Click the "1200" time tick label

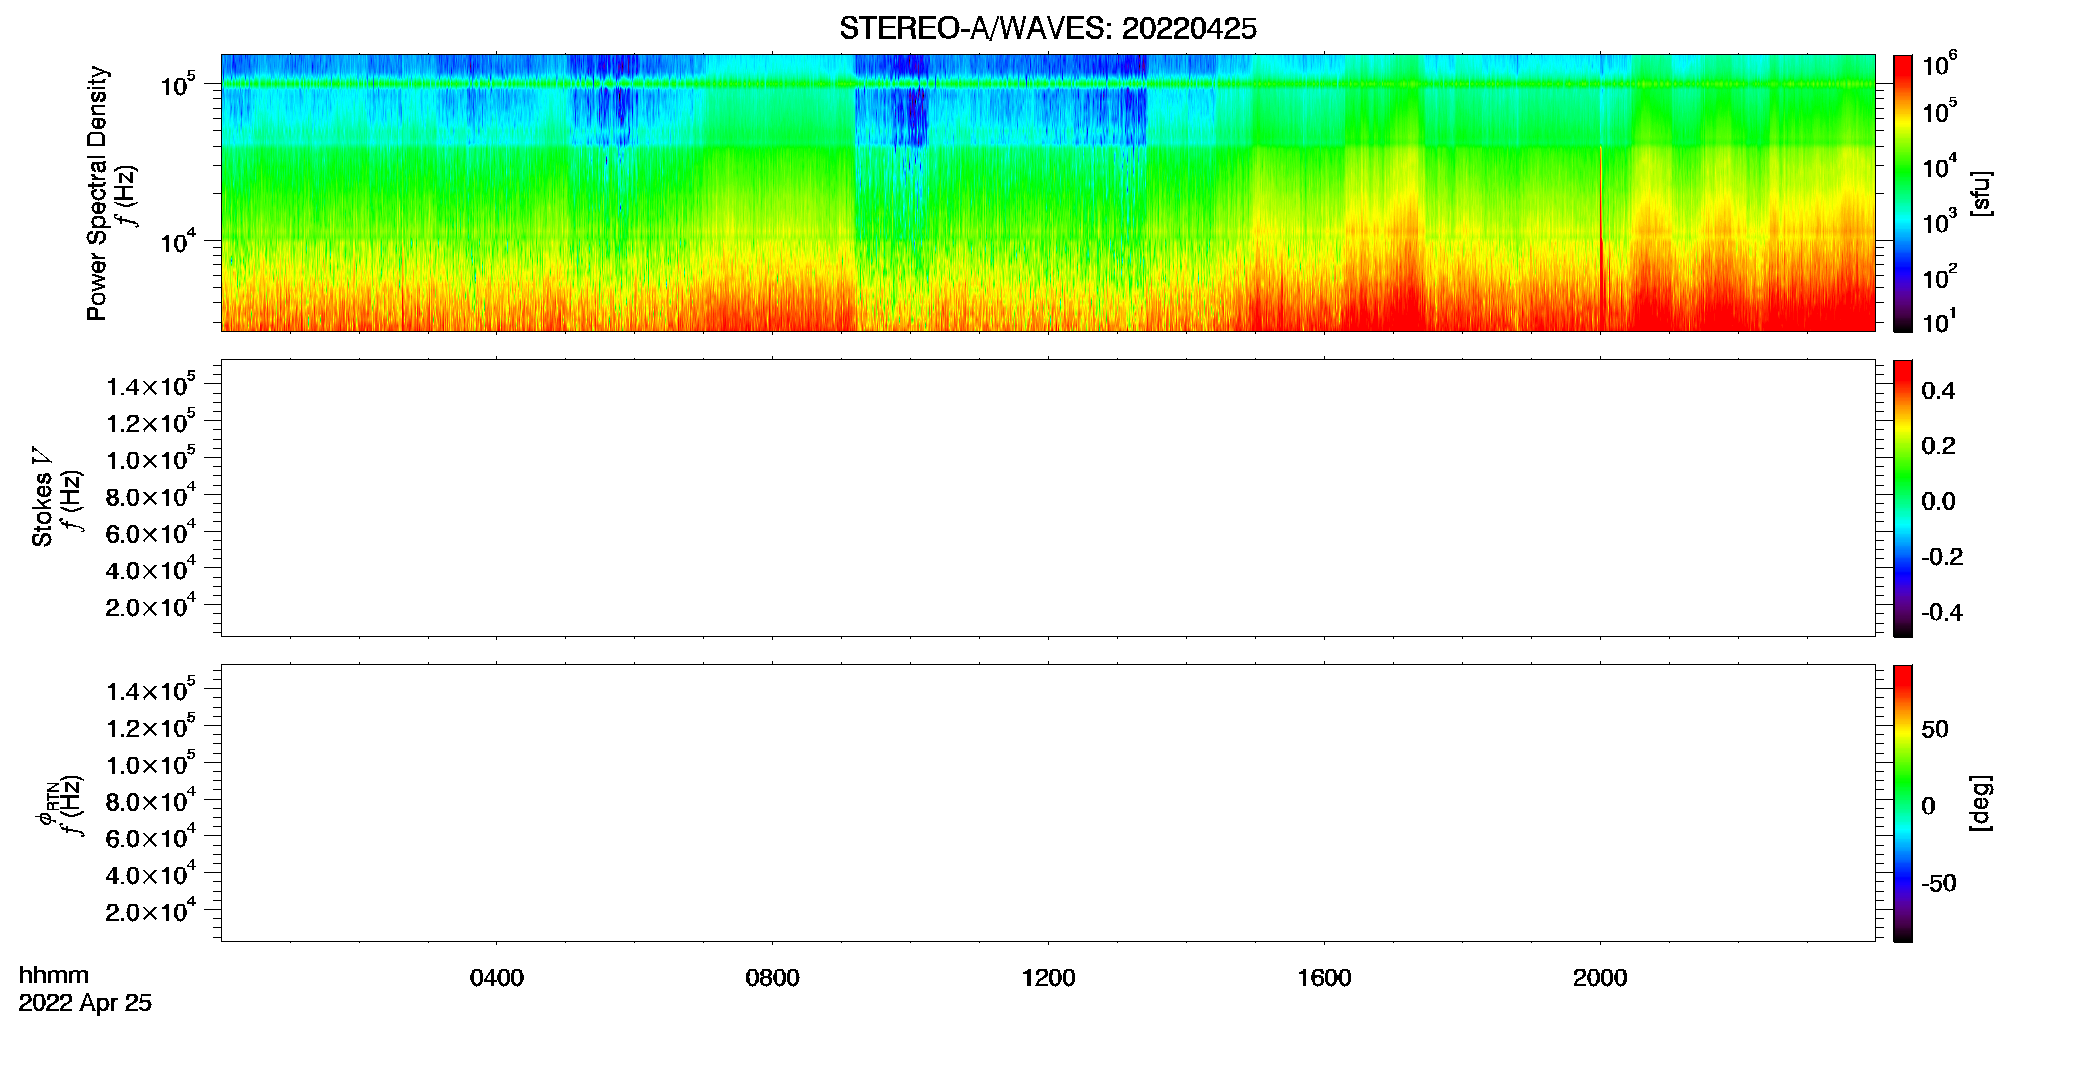[x=1048, y=978]
